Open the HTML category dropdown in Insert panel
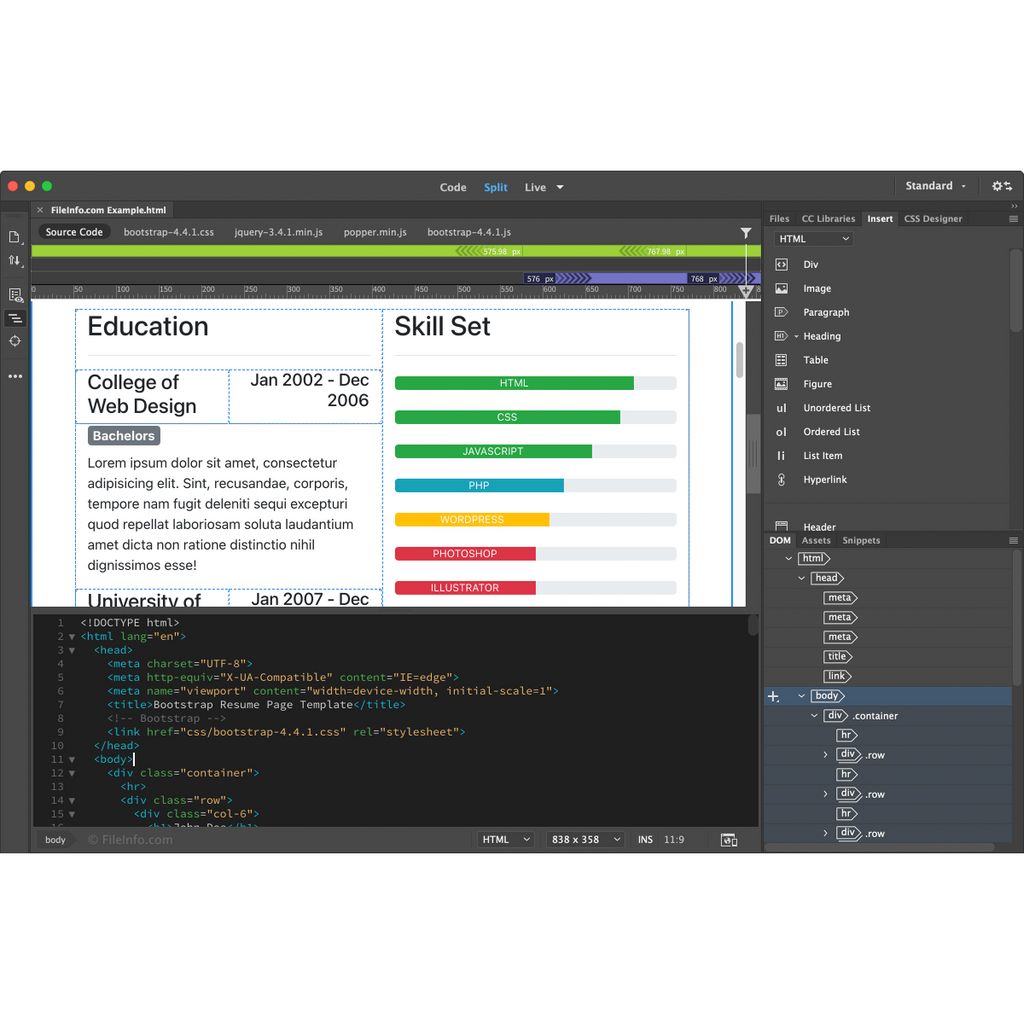 tap(814, 239)
